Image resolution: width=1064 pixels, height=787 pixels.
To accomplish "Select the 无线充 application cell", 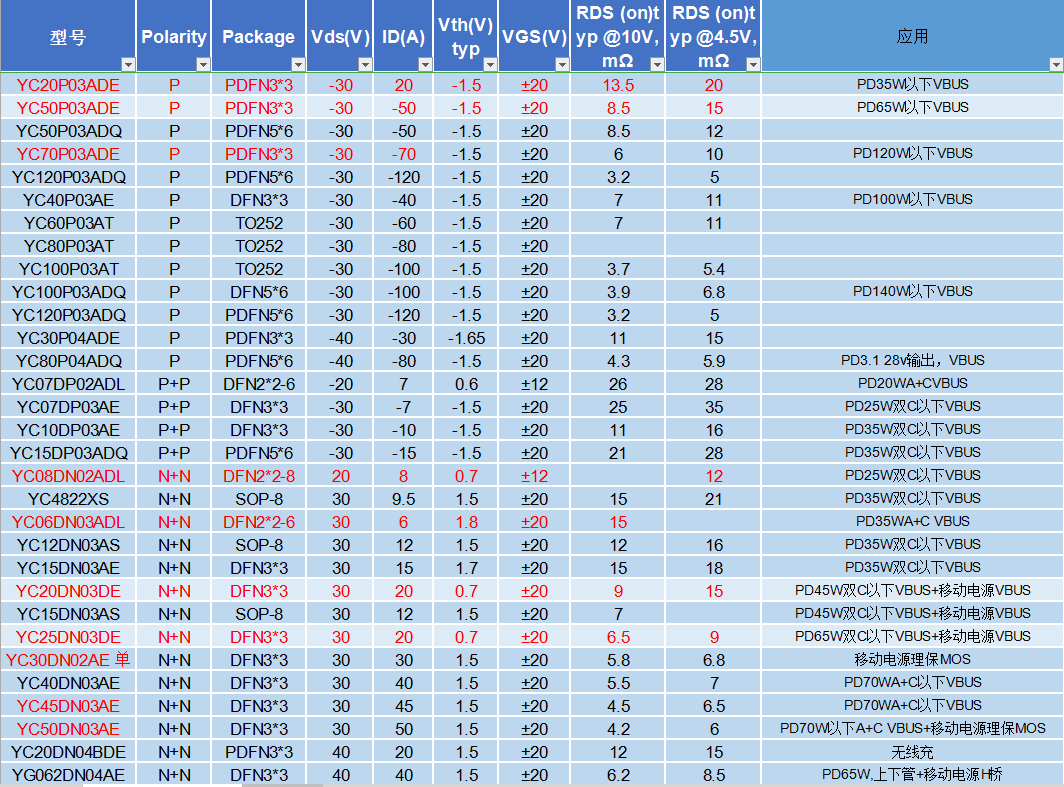I will point(912,752).
